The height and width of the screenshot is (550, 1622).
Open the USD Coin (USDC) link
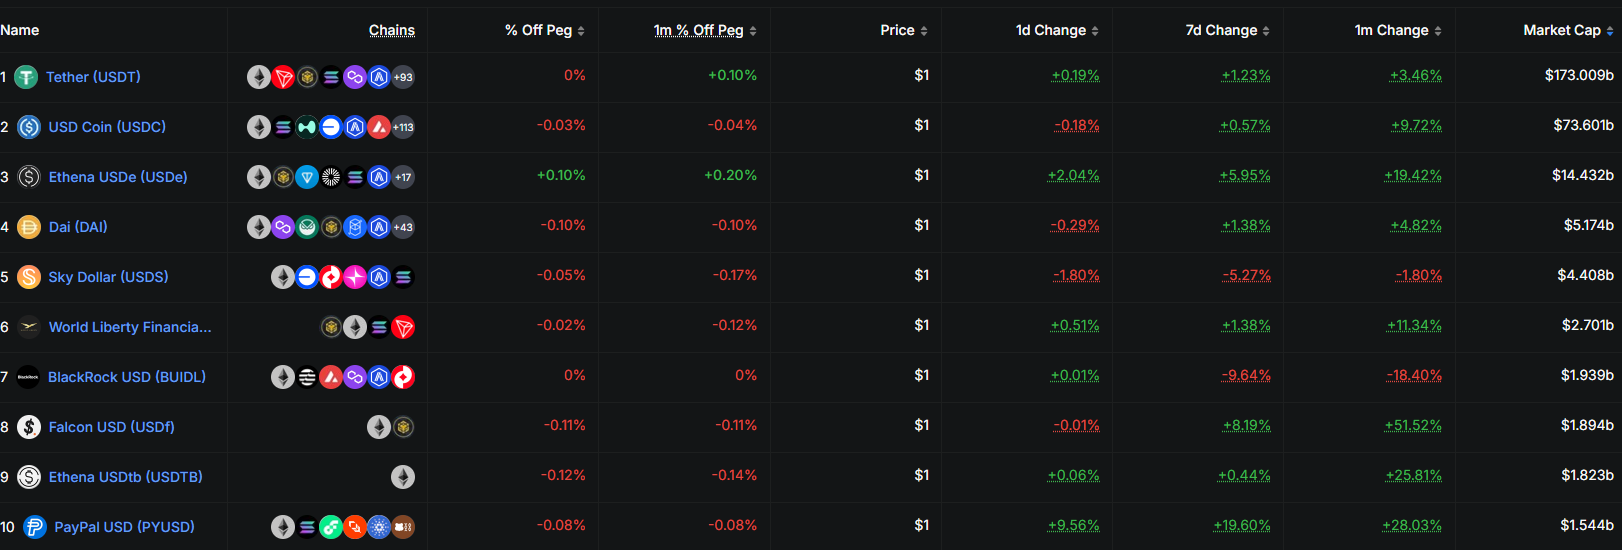(x=107, y=127)
